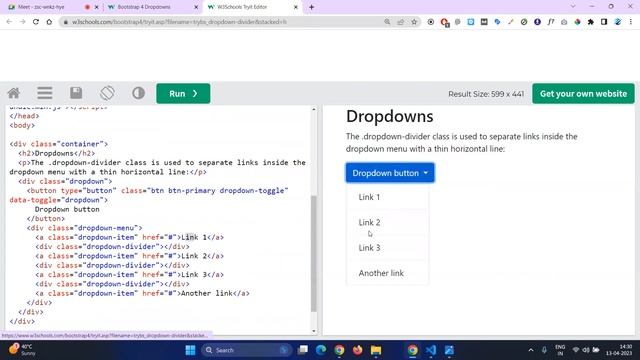Screen dimensions: 640x360
Task: Bookmark this page with the star
Action: click(414, 22)
